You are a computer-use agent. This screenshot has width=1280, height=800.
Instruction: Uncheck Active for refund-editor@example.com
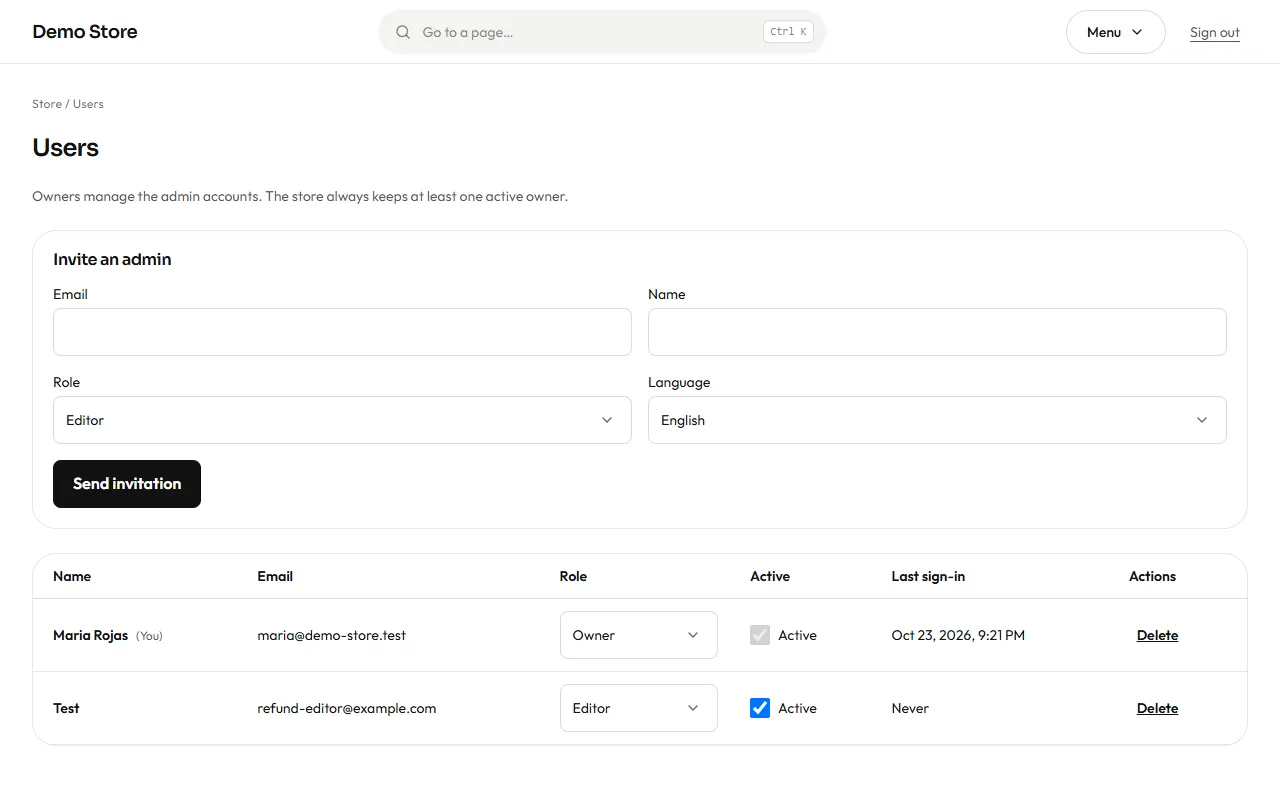(x=760, y=708)
